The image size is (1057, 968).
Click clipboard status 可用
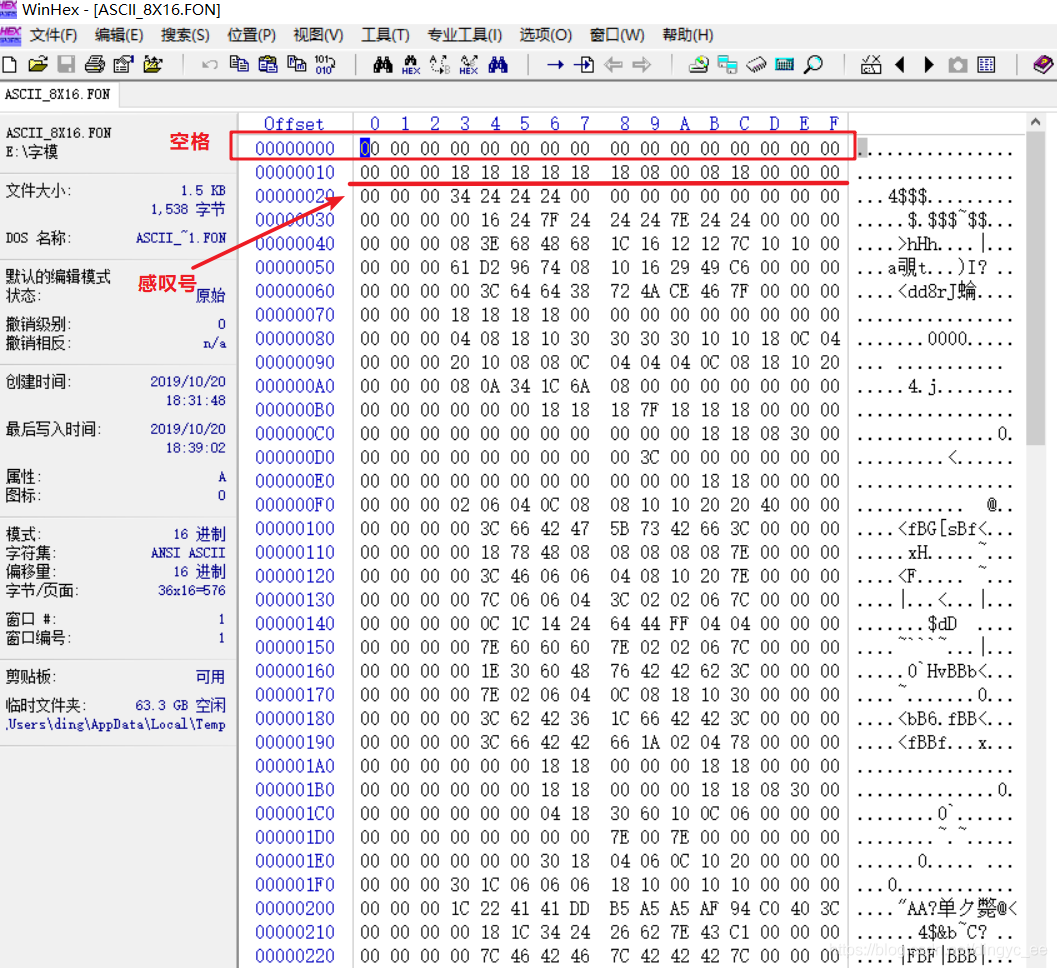[x=210, y=677]
